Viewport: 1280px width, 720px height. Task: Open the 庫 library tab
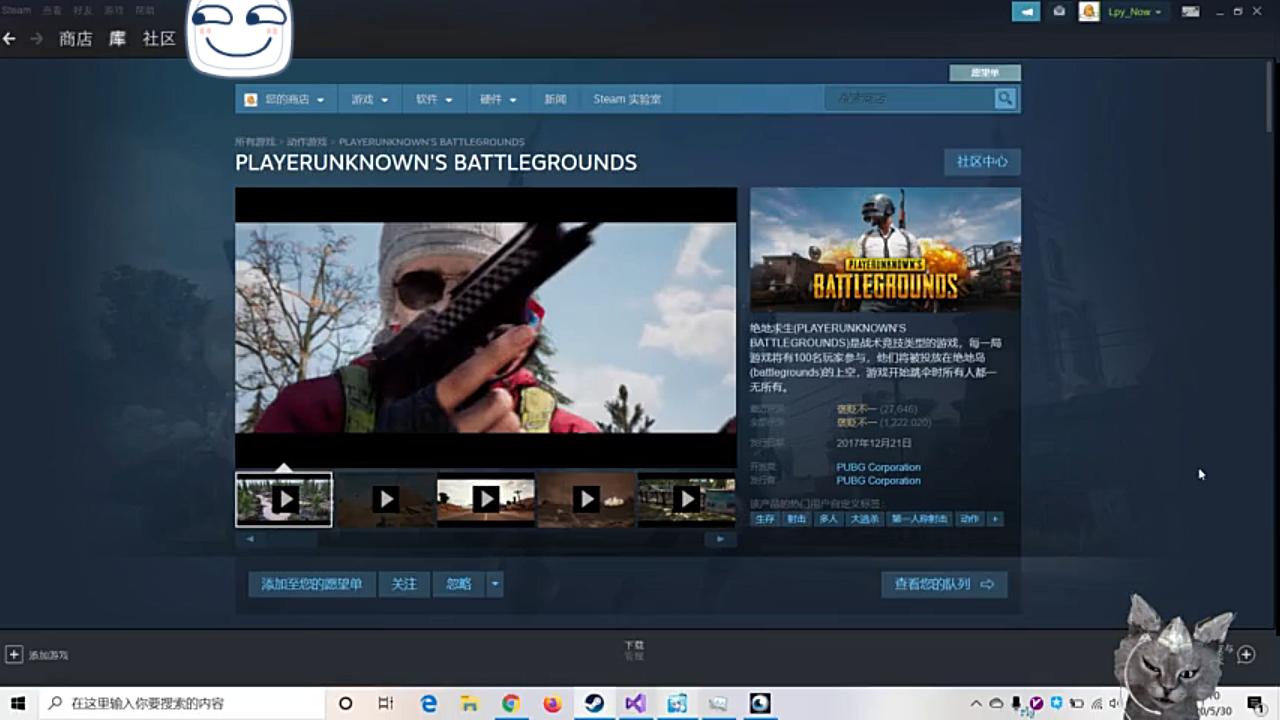pyautogui.click(x=118, y=39)
